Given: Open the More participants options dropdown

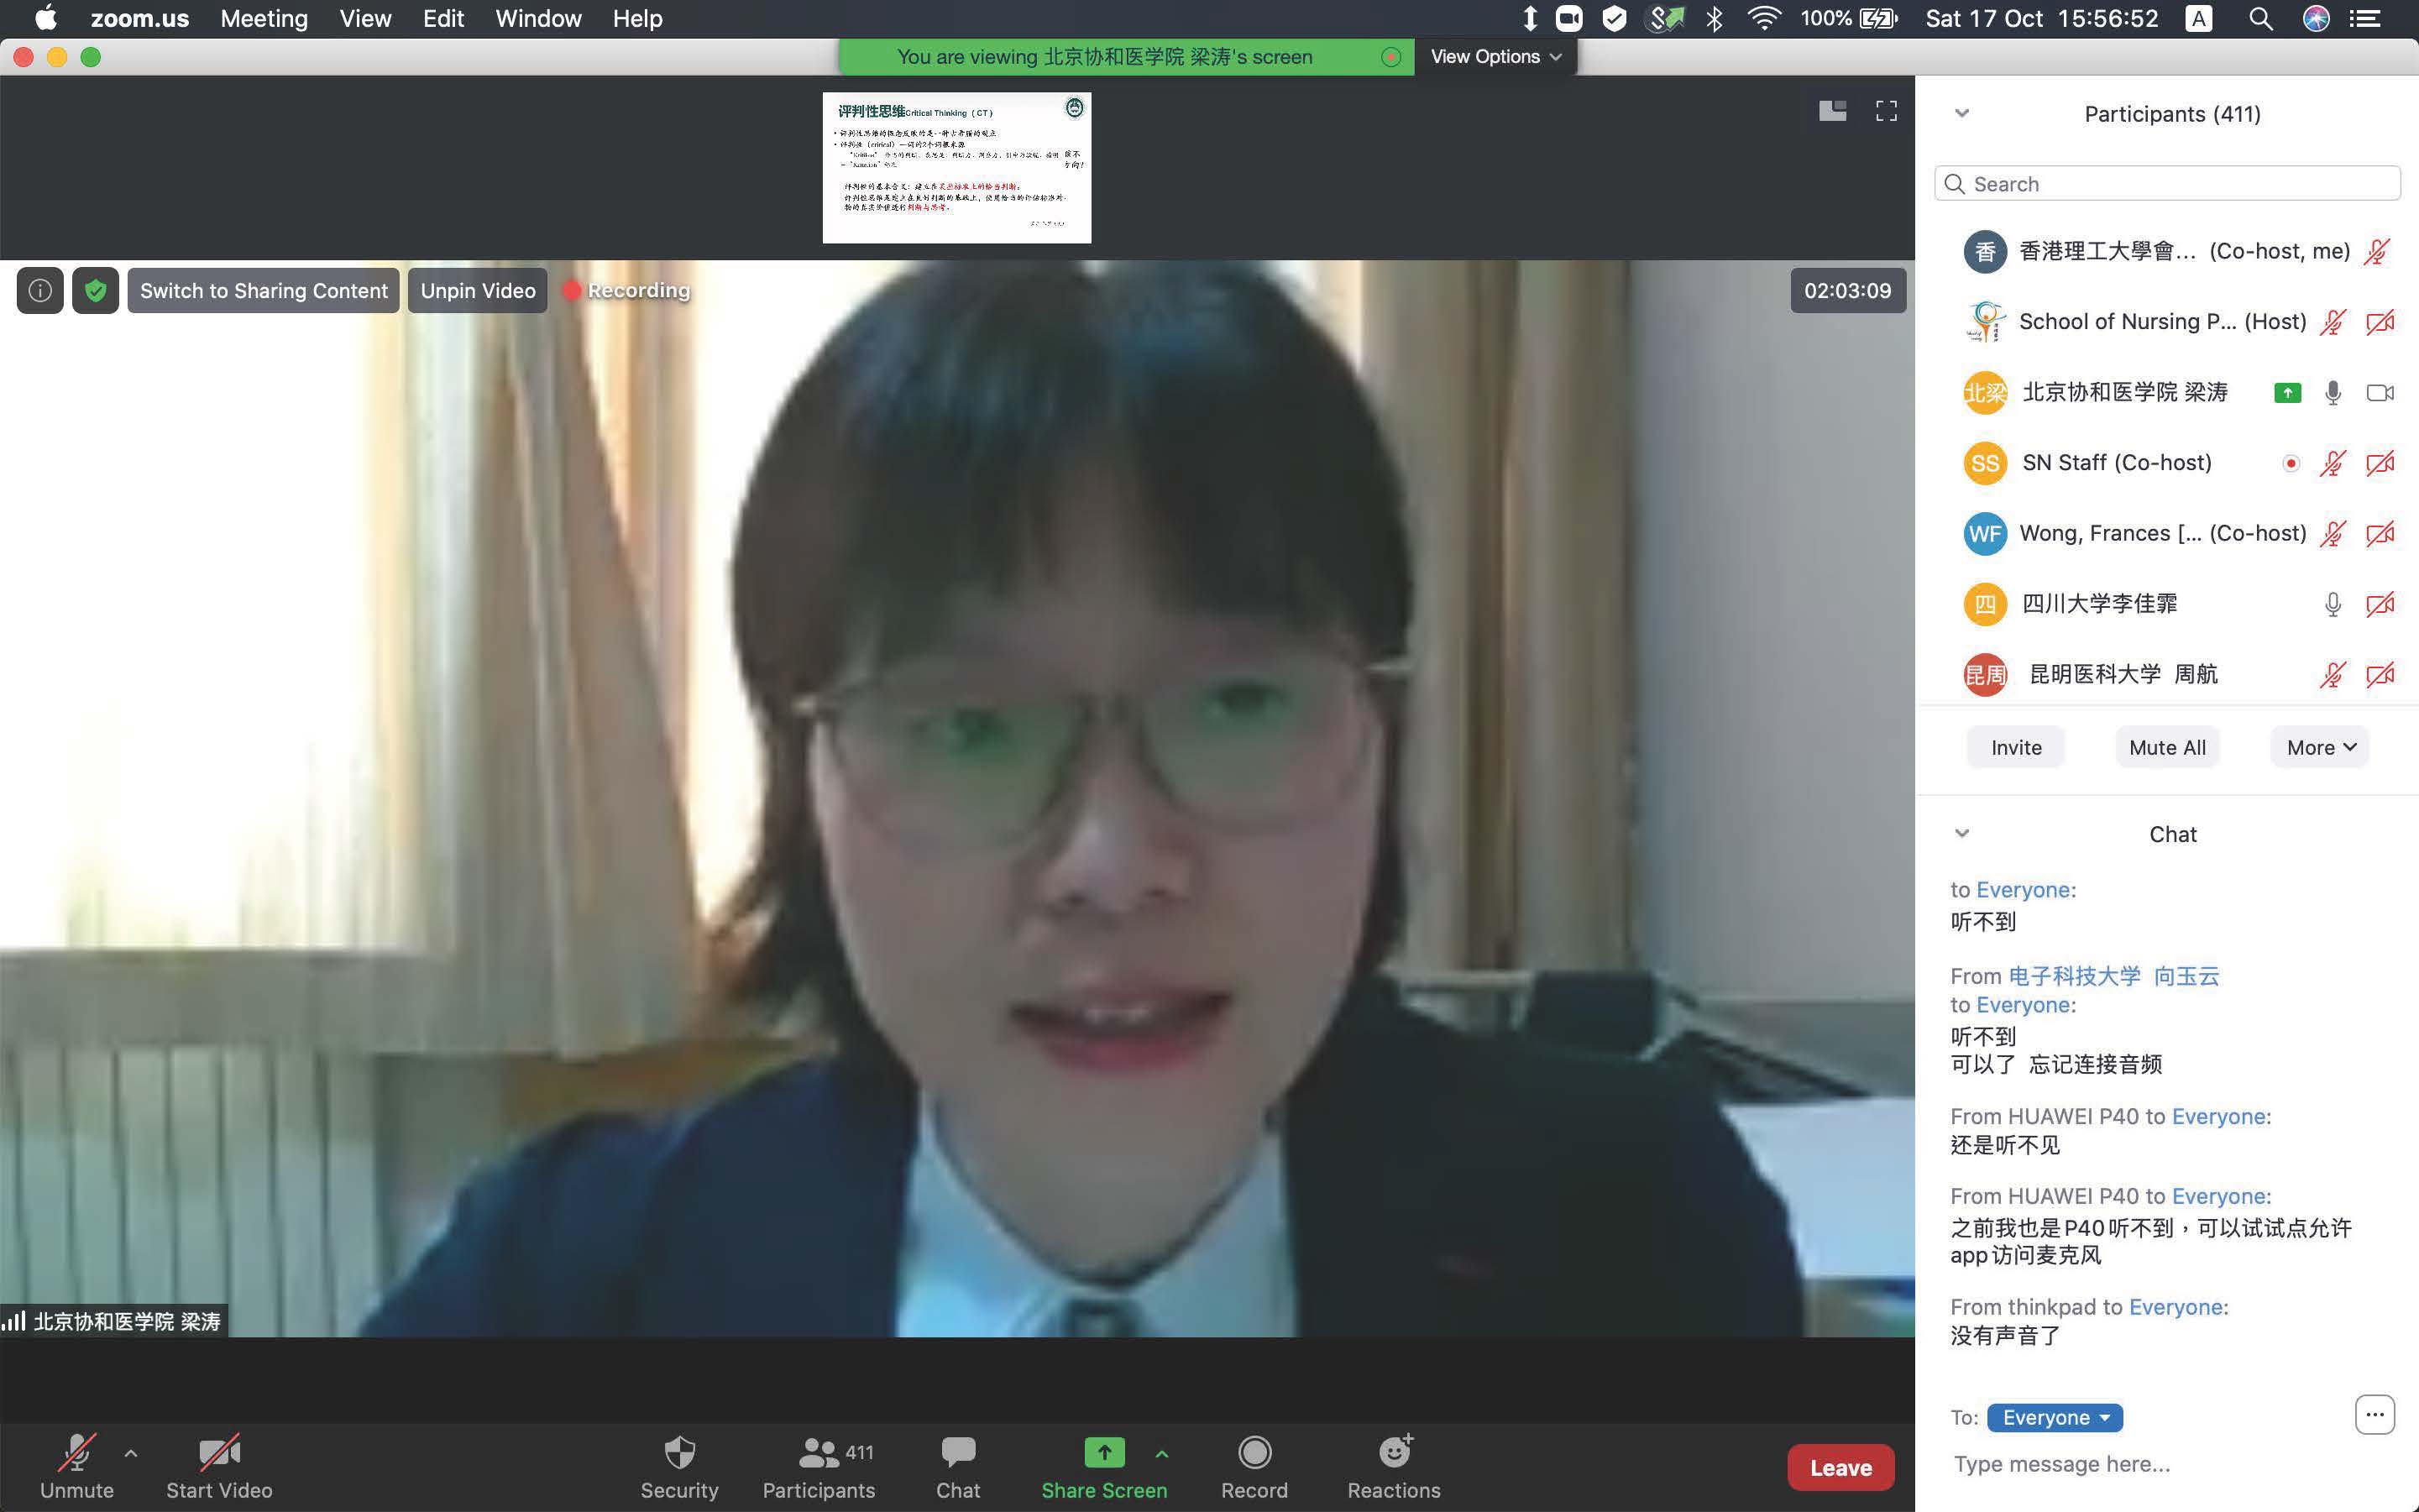Looking at the screenshot, I should coord(2320,747).
